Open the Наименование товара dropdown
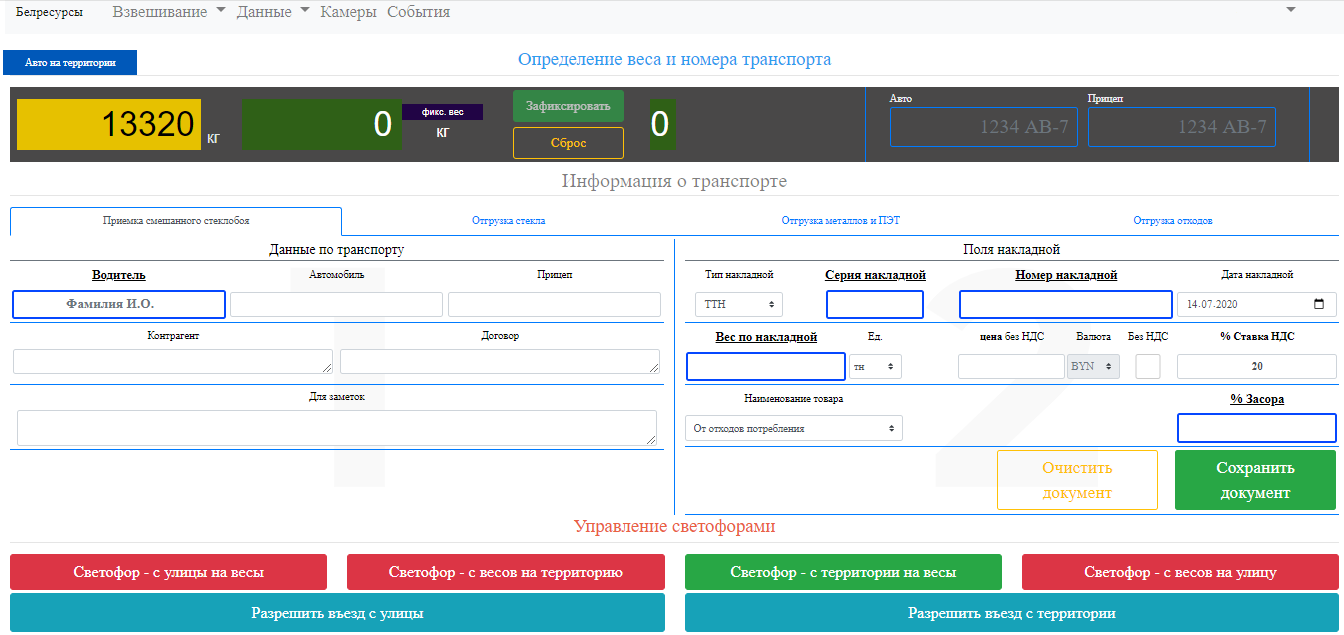The image size is (1344, 635). 793,429
